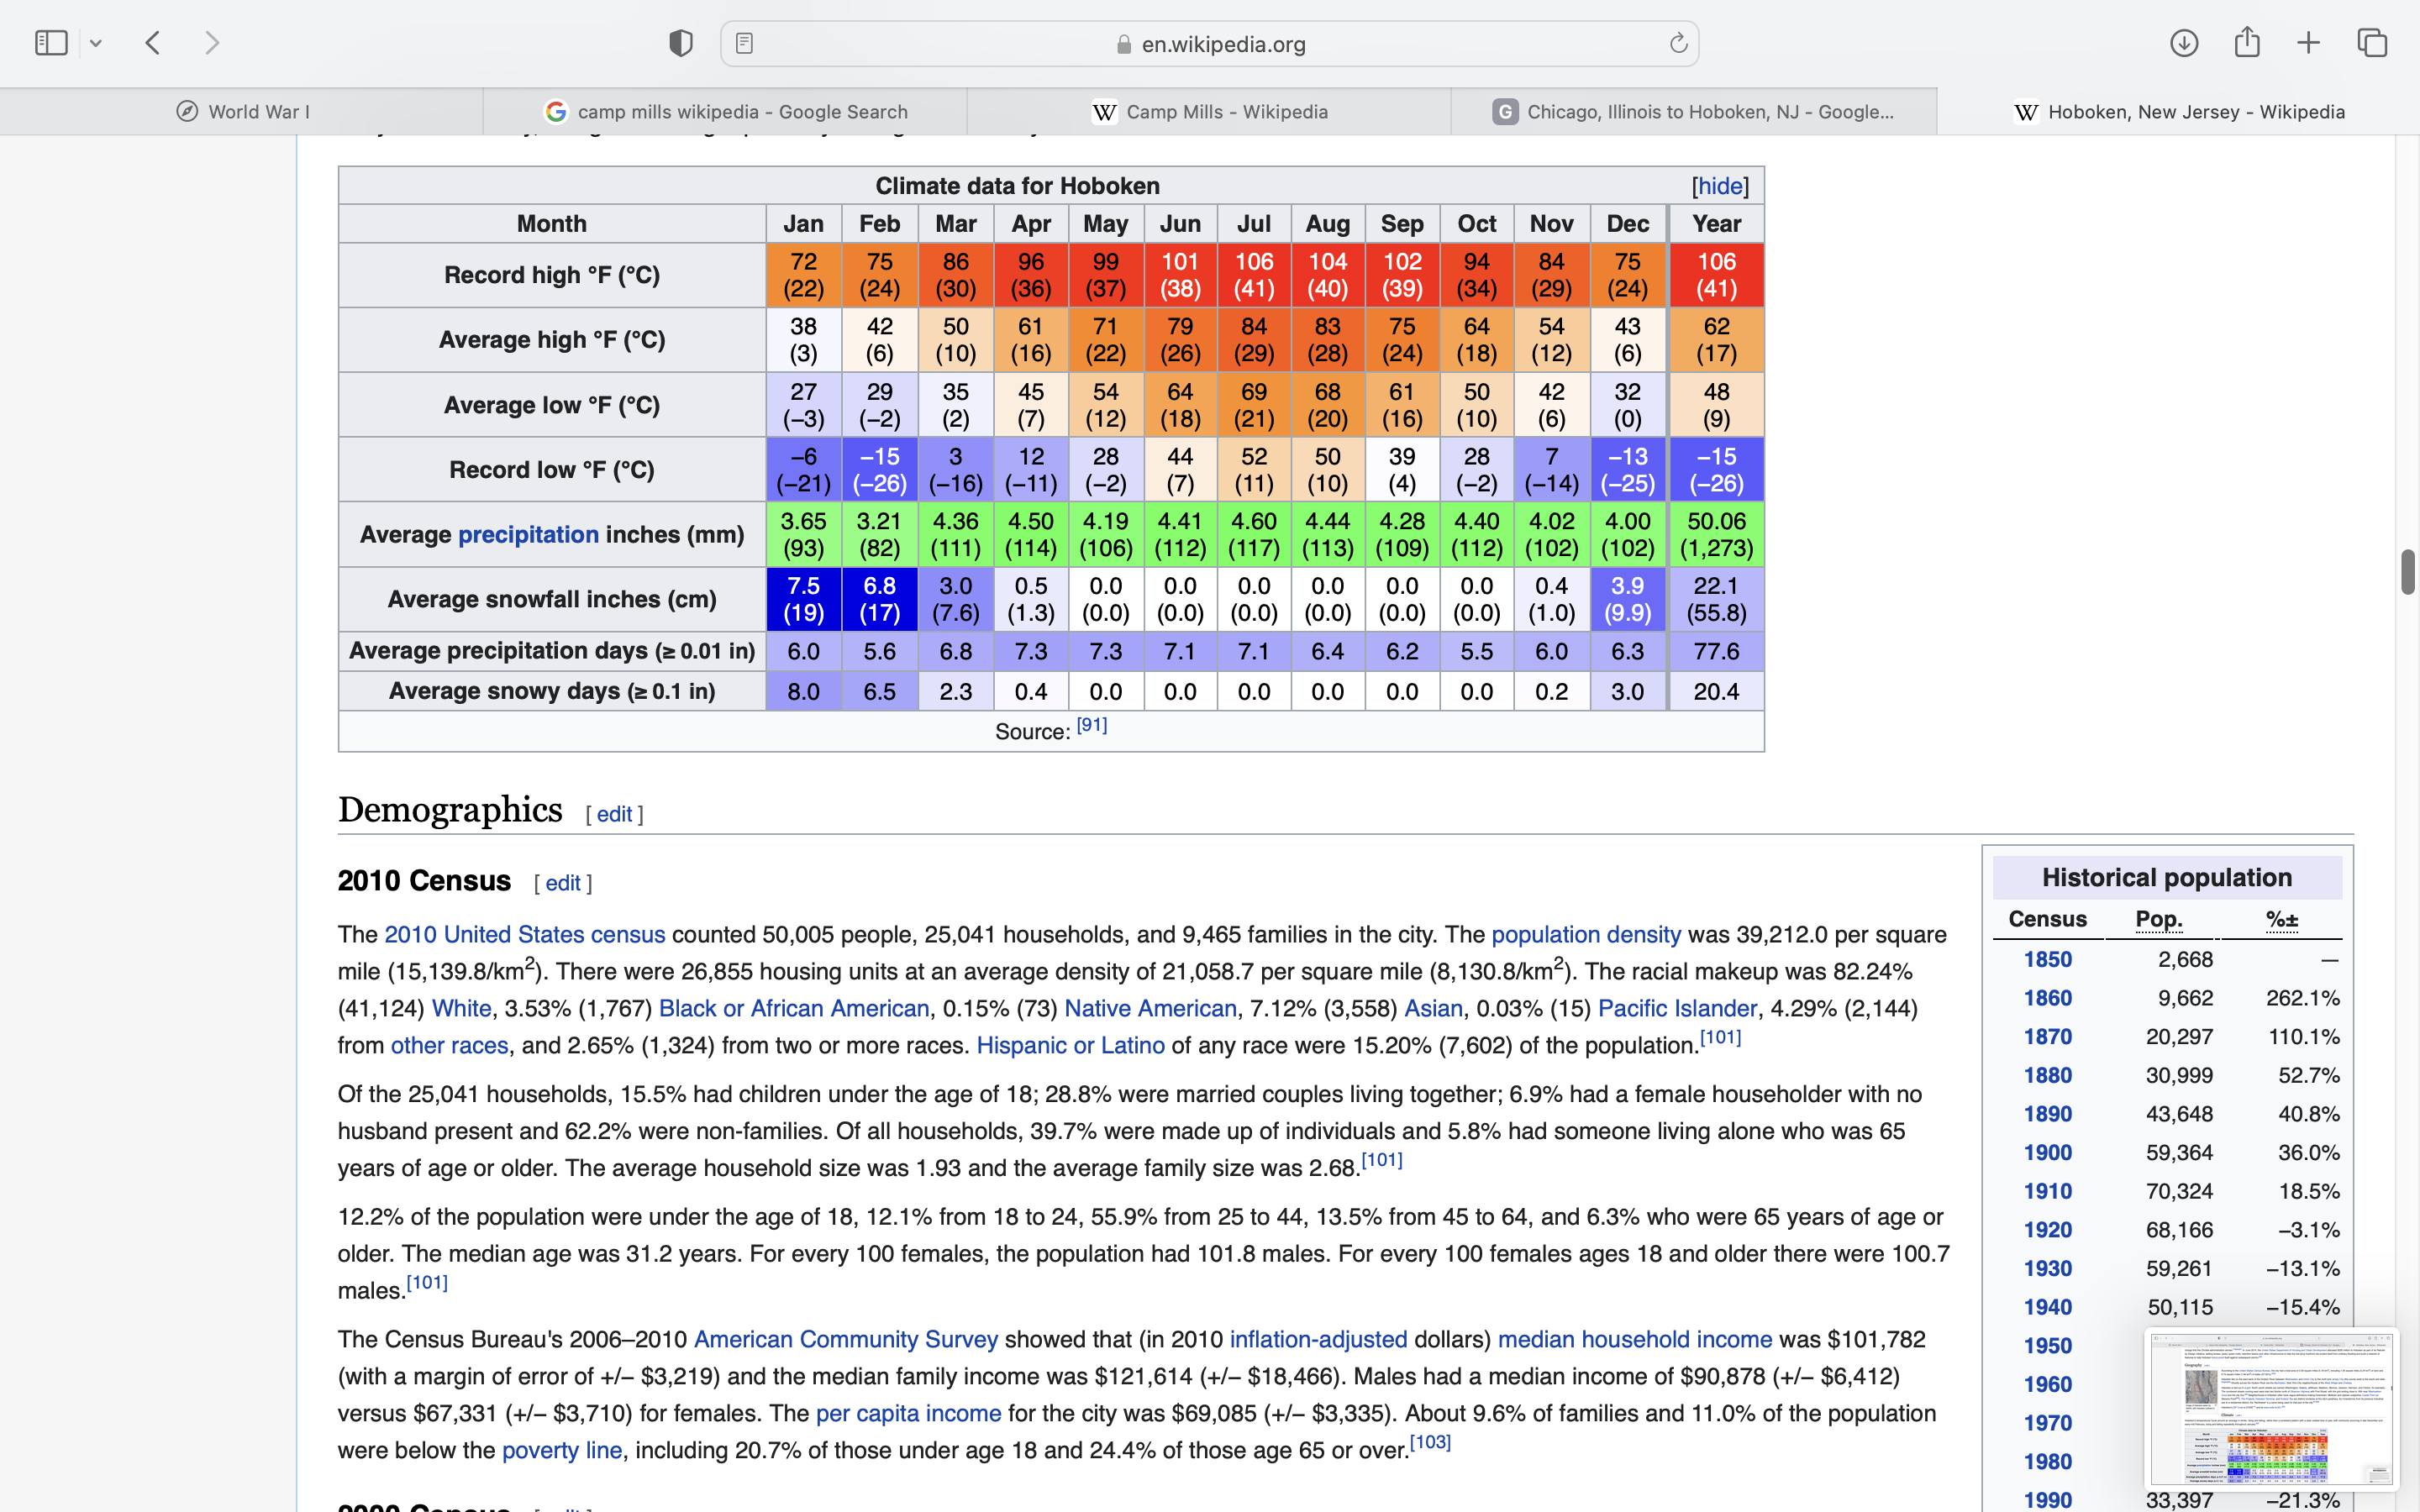Collapse the climate table using hide
Viewport: 2420px width, 1512px height.
(1720, 186)
